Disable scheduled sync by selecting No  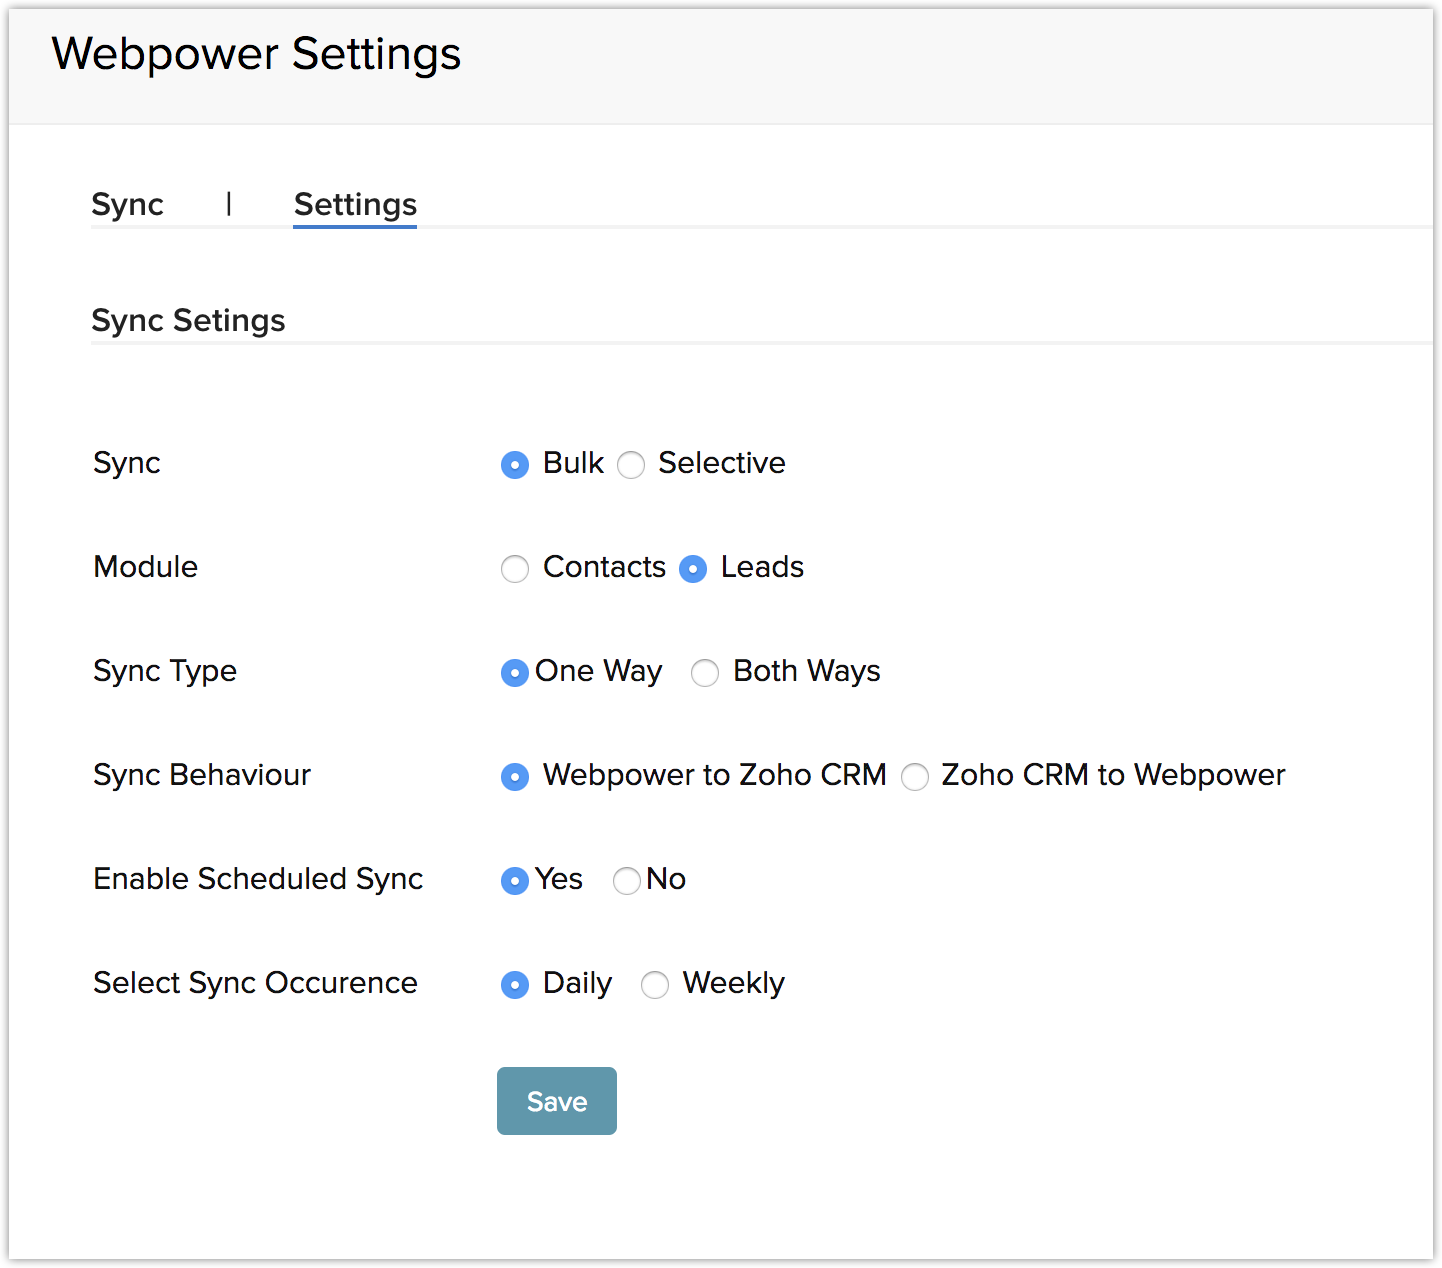pyautogui.click(x=627, y=881)
